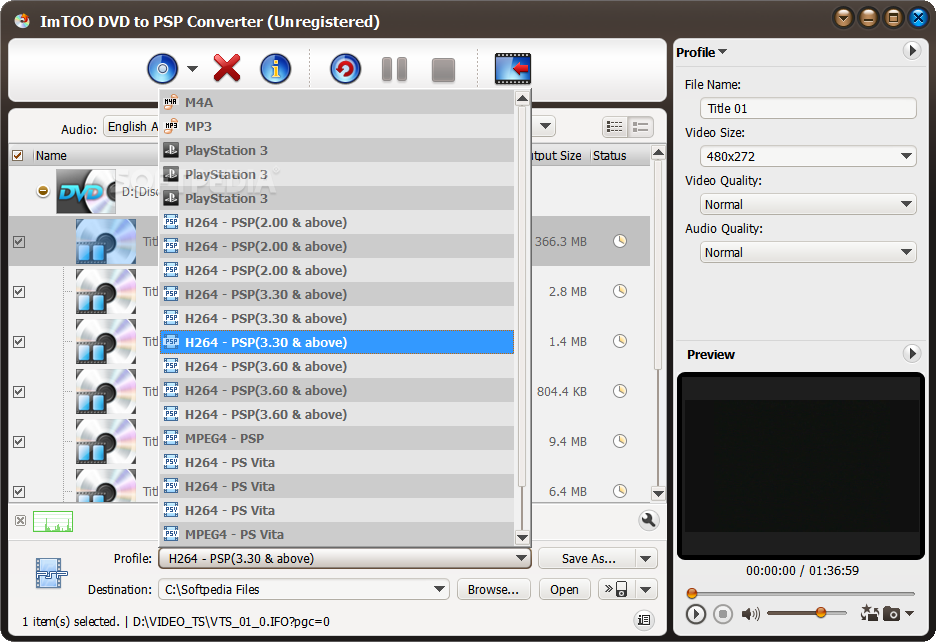Open the Profile heading dropdown

[x=701, y=52]
